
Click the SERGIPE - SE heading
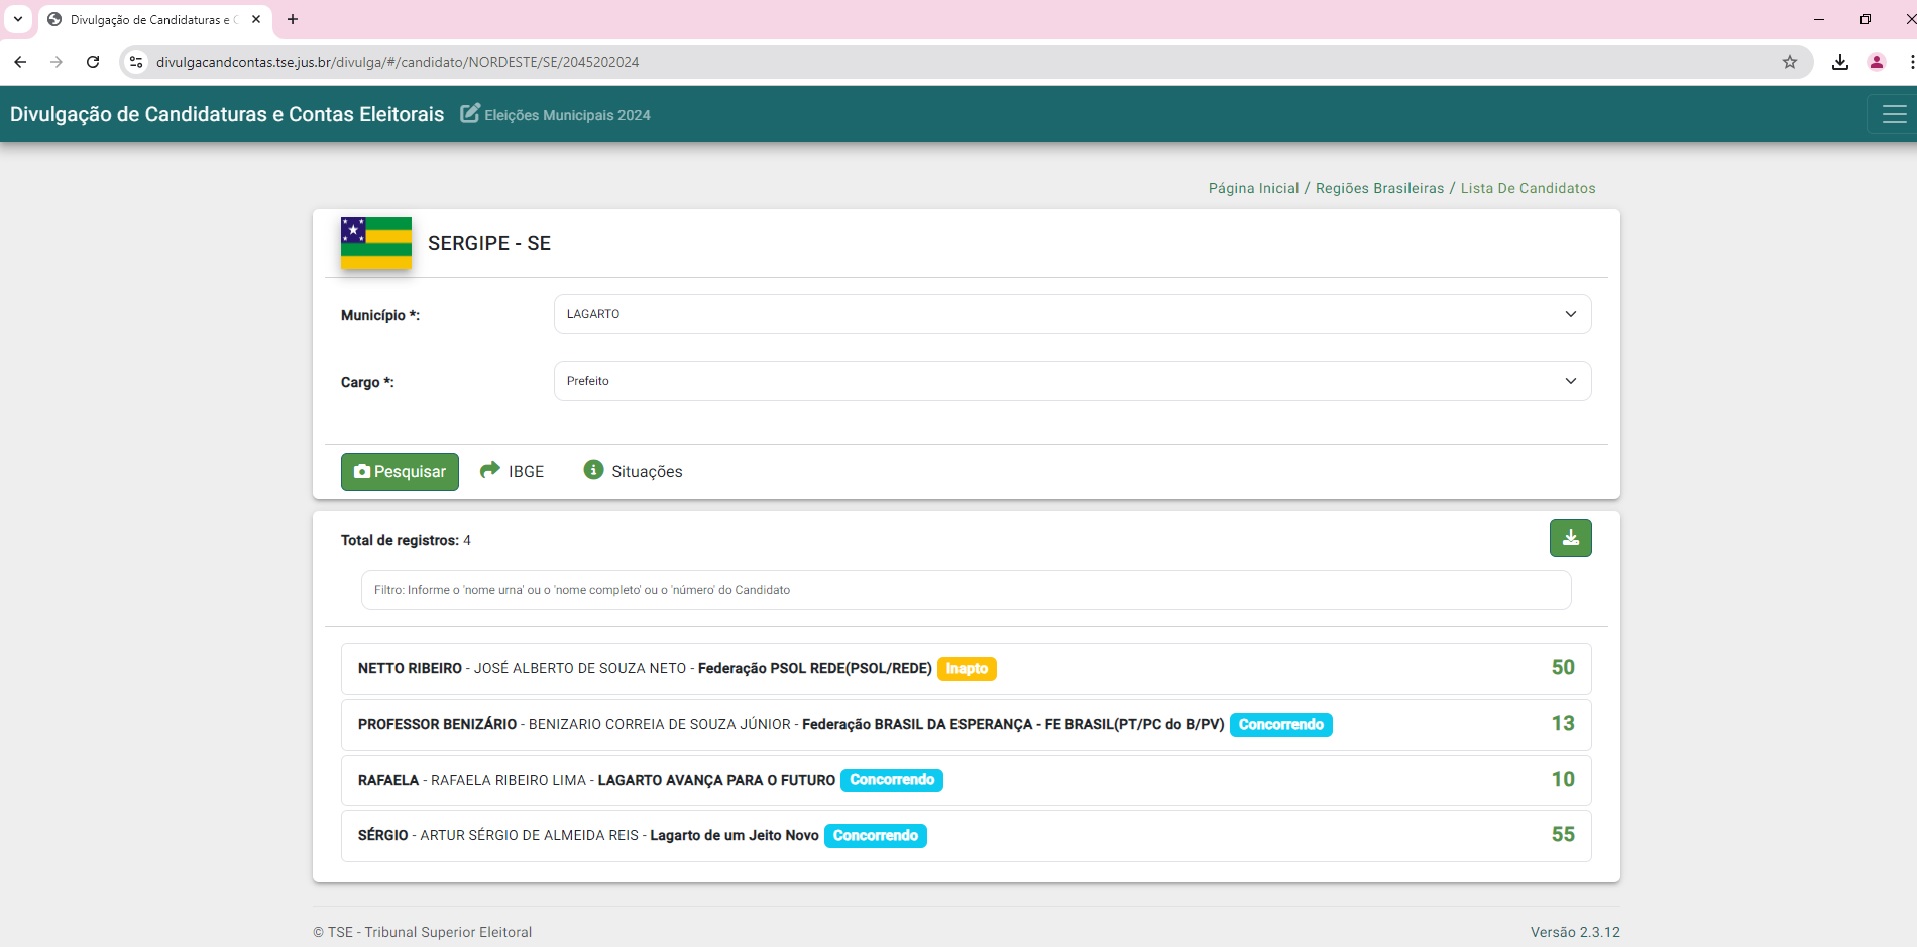click(x=490, y=243)
